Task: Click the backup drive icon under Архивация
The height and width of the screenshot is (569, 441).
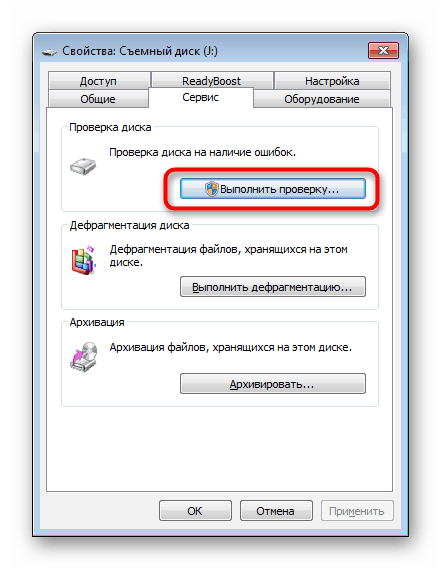Action: (x=84, y=356)
